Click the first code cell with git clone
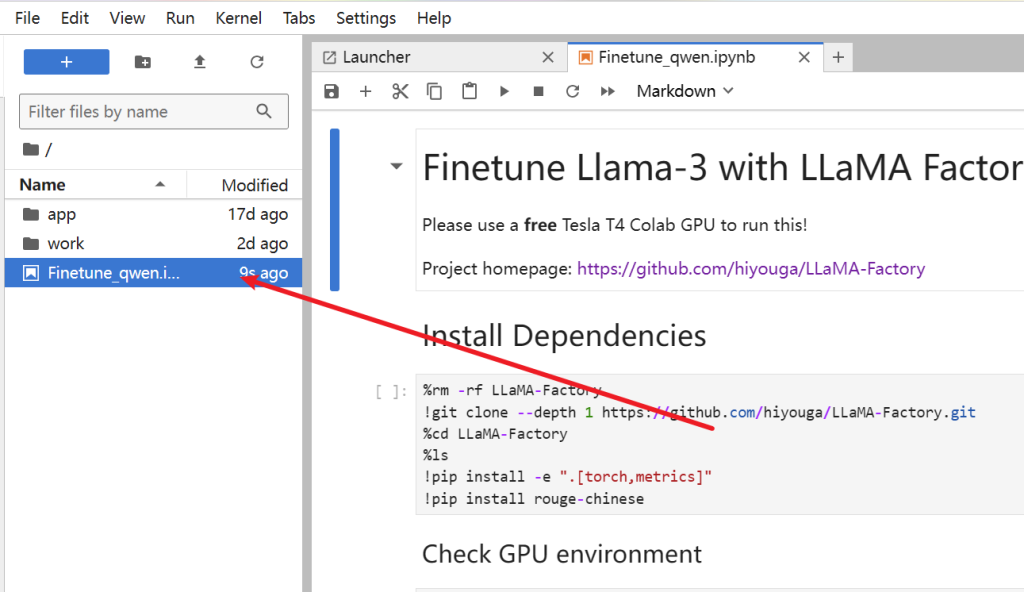 coord(720,444)
